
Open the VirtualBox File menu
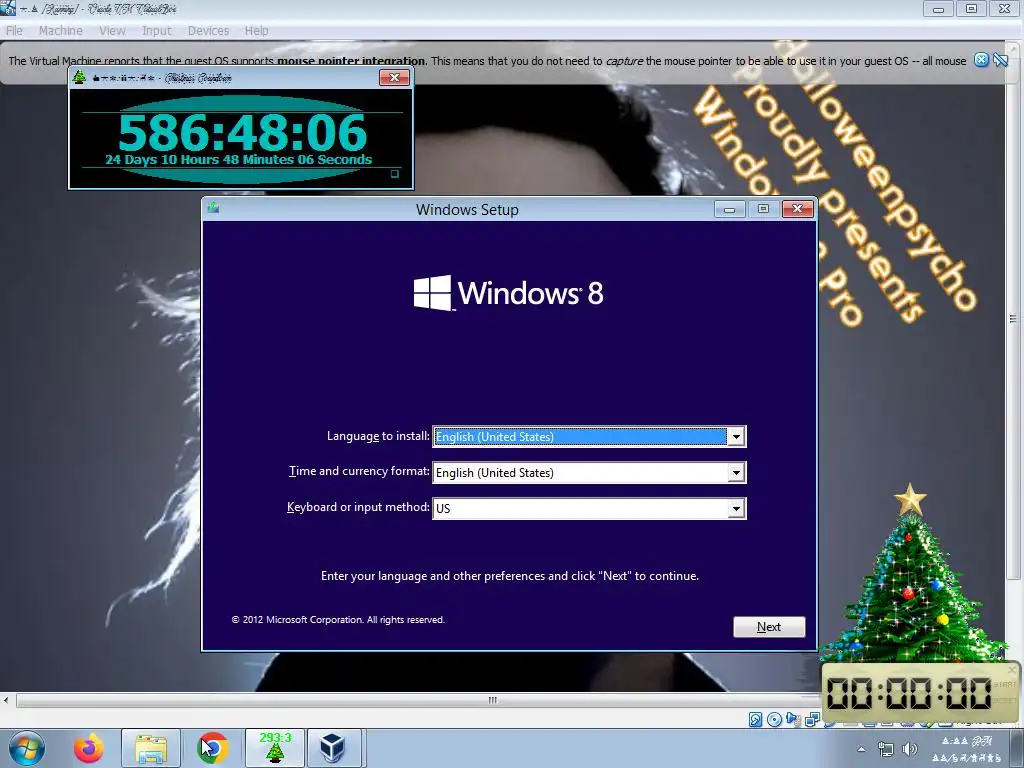[14, 31]
